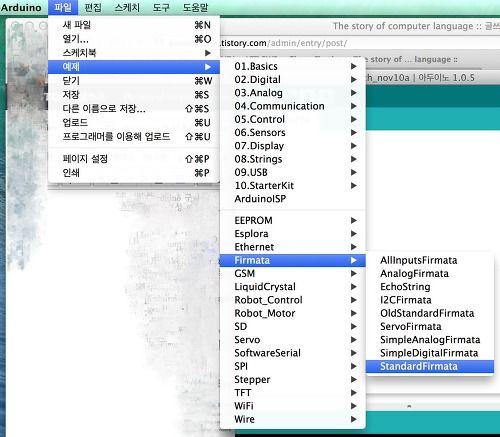500x437 pixels.
Task: Expand the 01.Basics examples
Action: (x=293, y=66)
